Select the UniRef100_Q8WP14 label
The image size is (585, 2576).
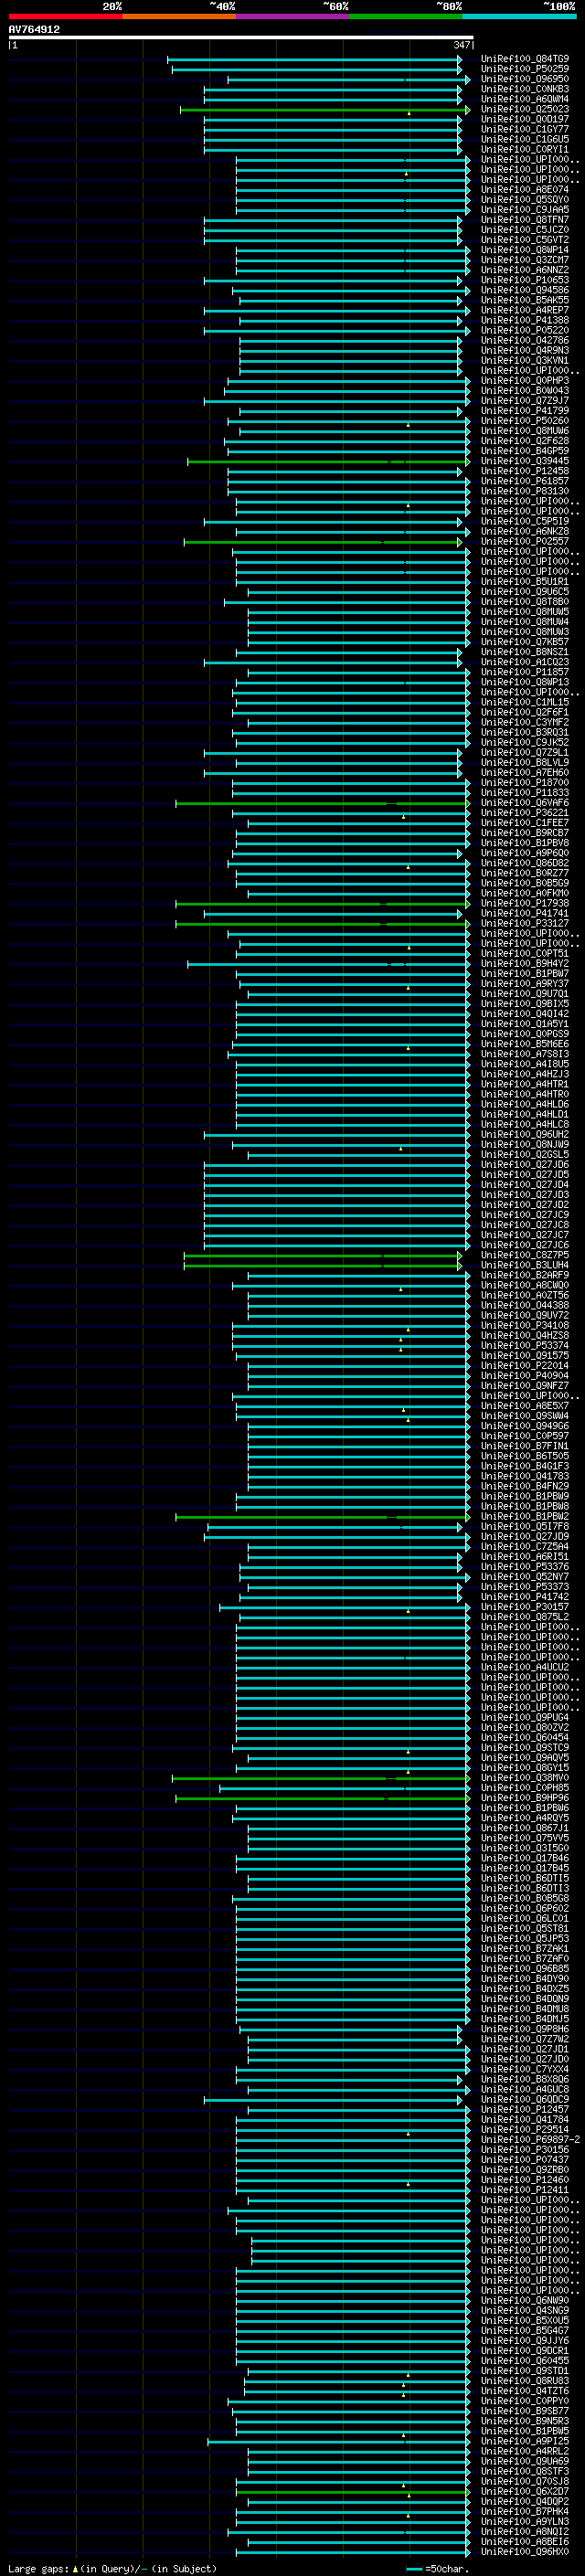click(525, 250)
